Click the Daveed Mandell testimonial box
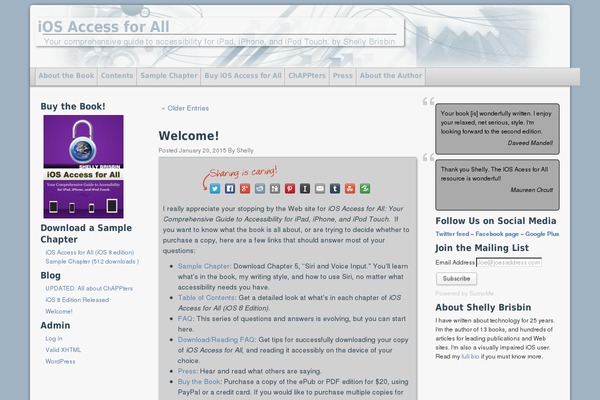The image size is (600, 400). click(497, 129)
